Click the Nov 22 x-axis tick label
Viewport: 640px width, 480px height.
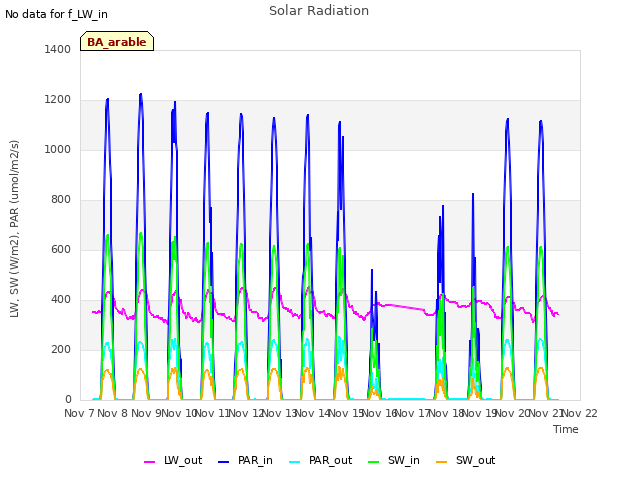pyautogui.click(x=580, y=413)
